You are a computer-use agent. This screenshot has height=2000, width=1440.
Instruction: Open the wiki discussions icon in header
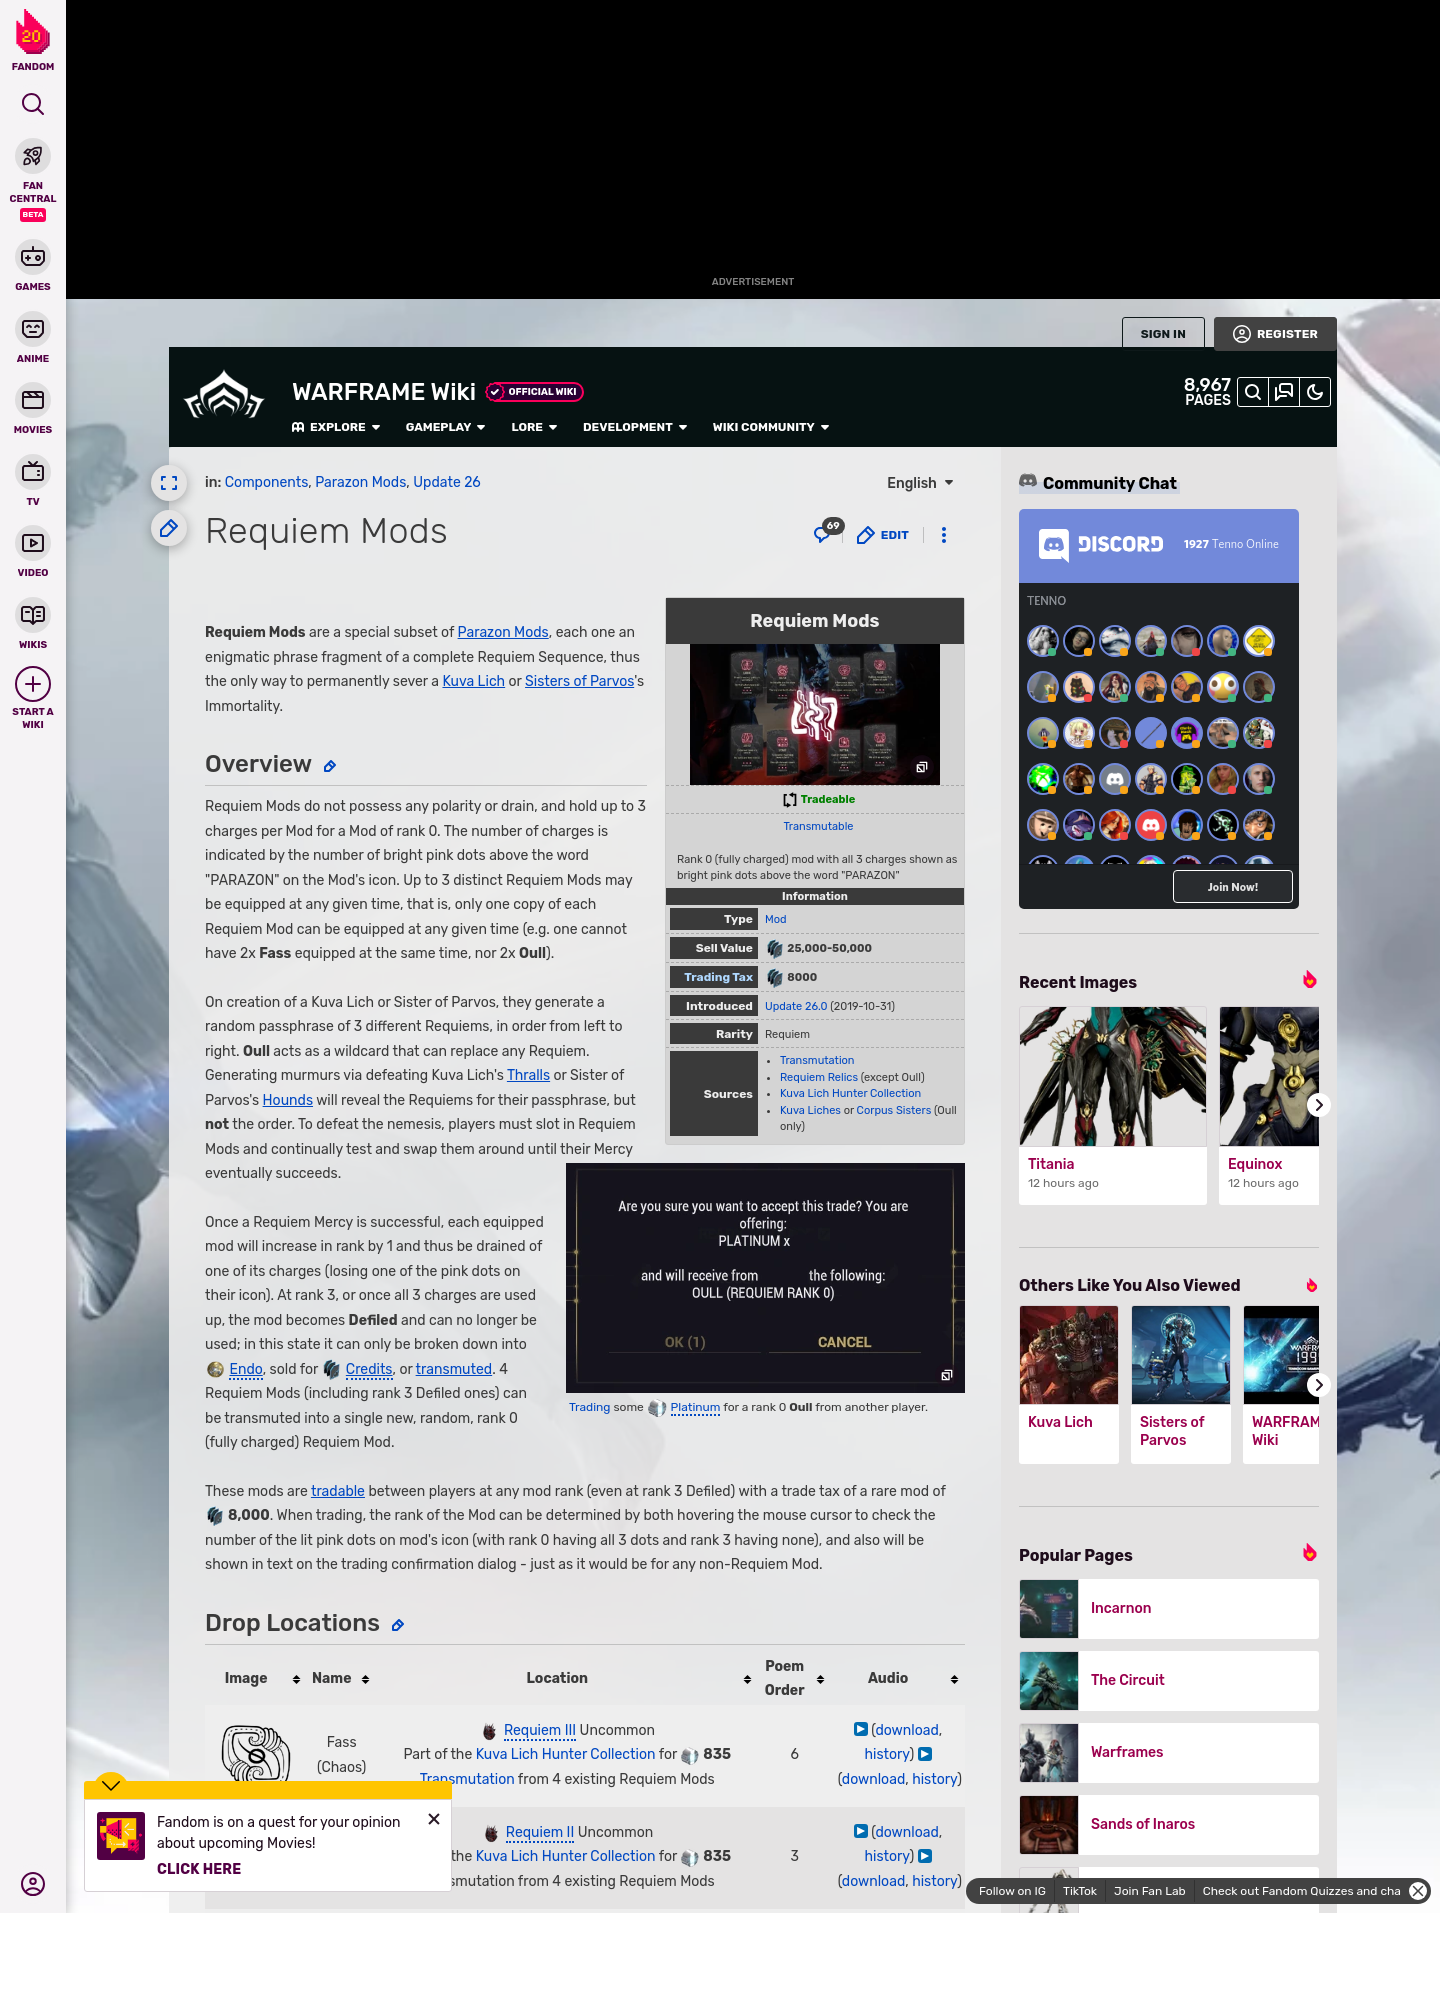click(1284, 392)
